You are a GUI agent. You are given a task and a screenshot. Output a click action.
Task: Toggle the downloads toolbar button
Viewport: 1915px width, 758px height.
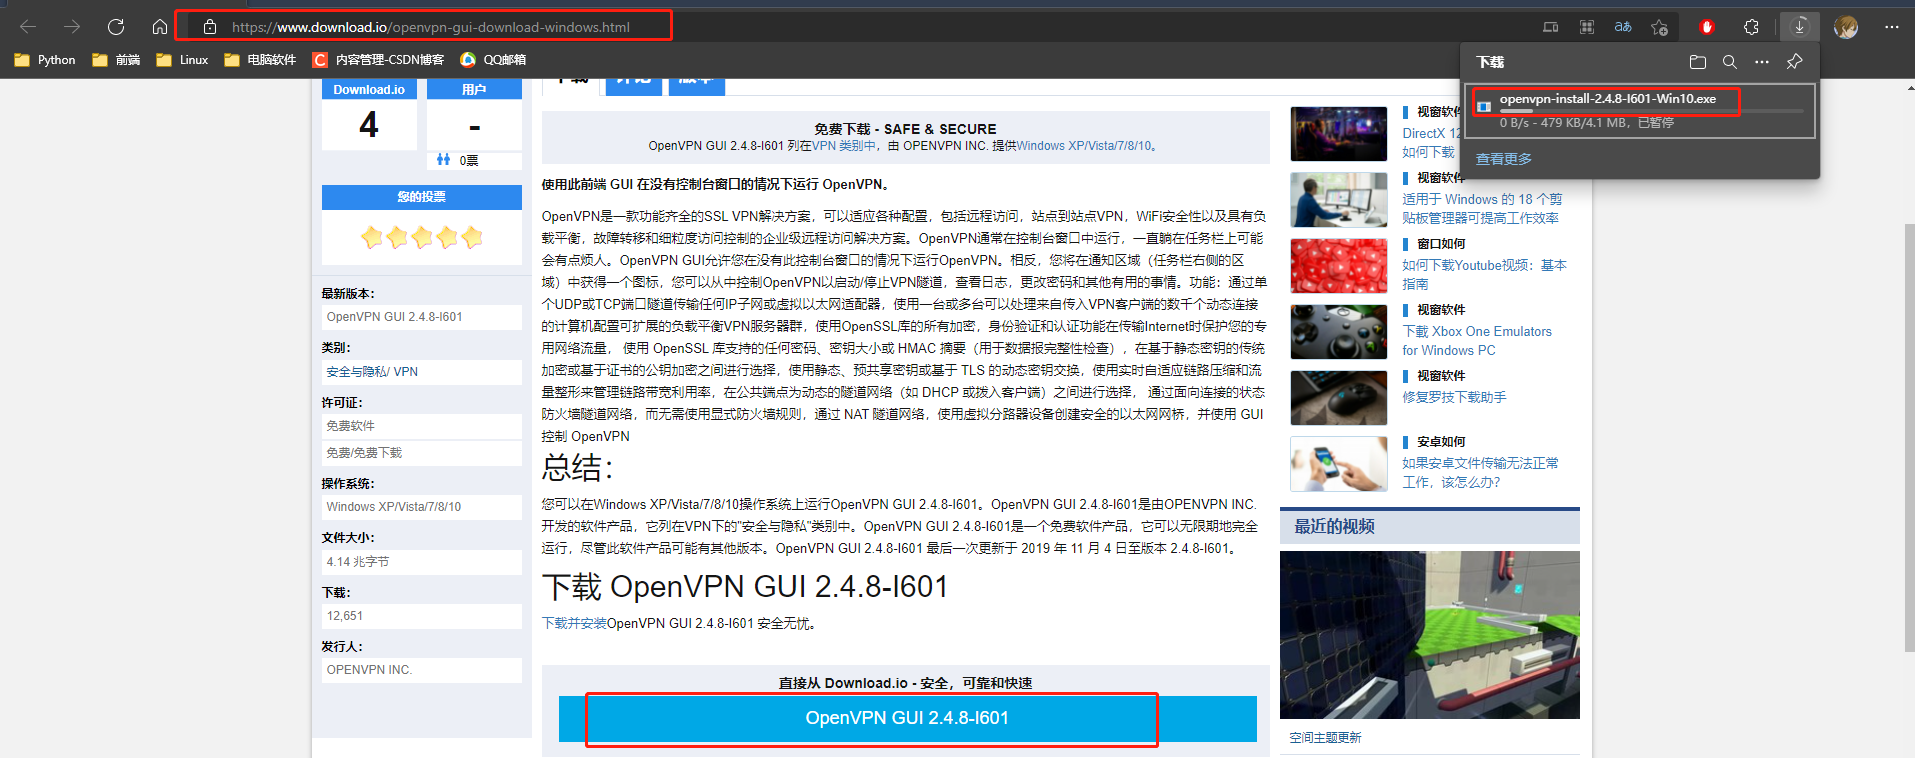coord(1800,27)
